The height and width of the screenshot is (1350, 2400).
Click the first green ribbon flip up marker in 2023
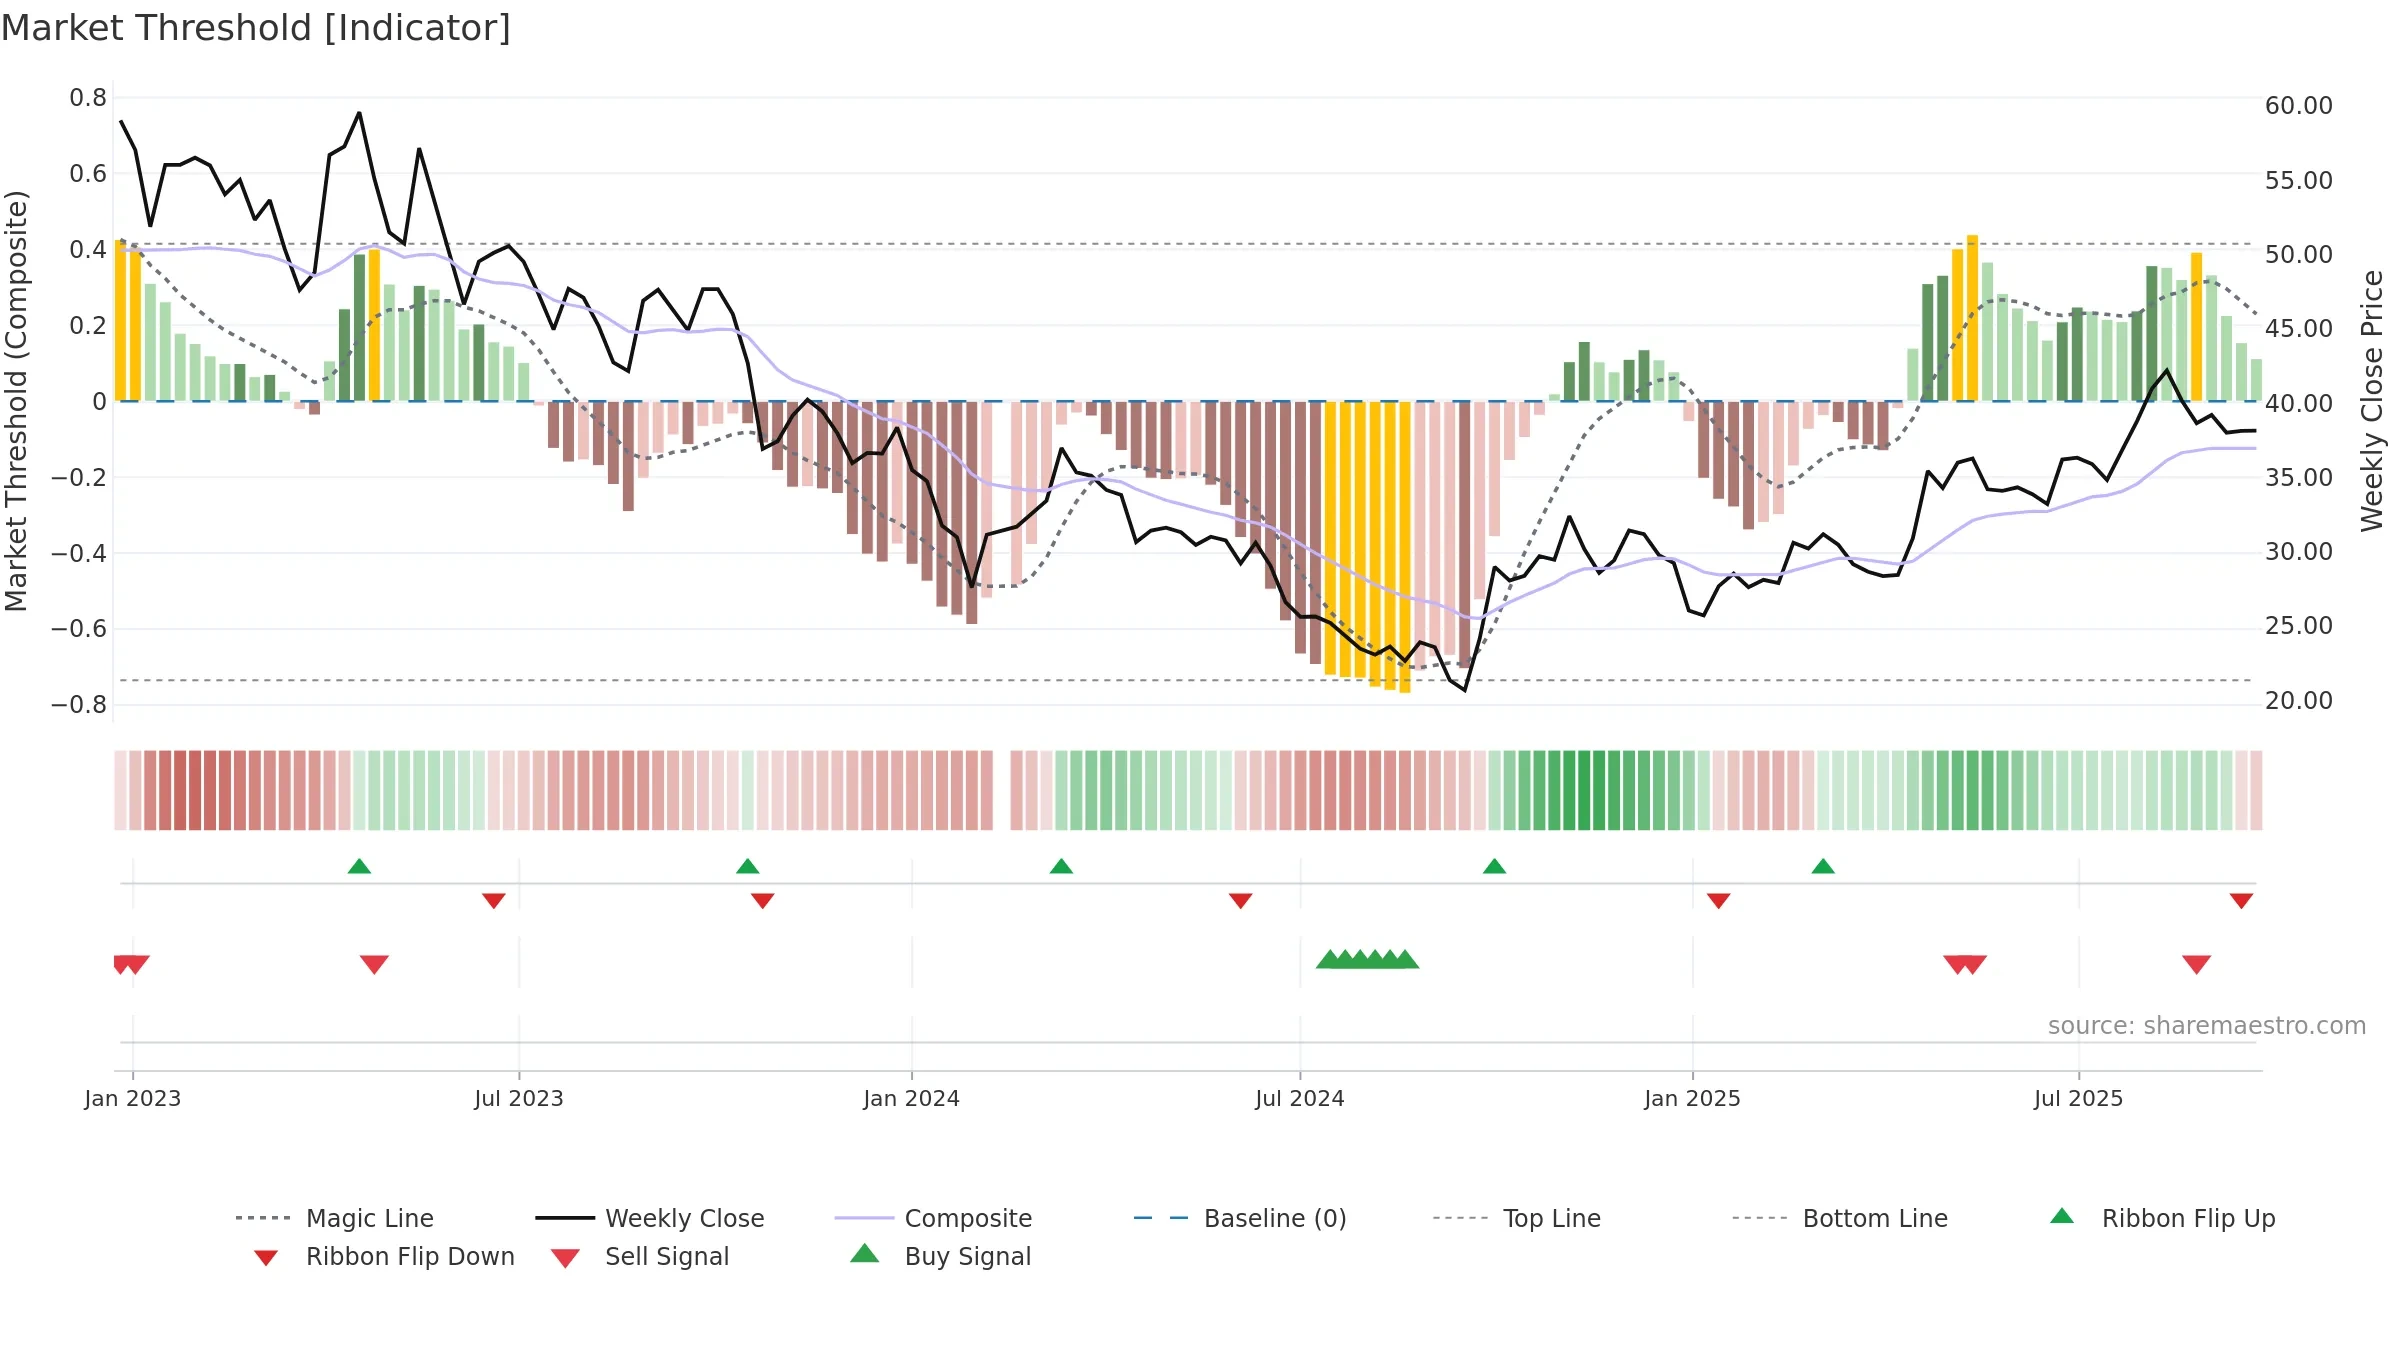[359, 866]
